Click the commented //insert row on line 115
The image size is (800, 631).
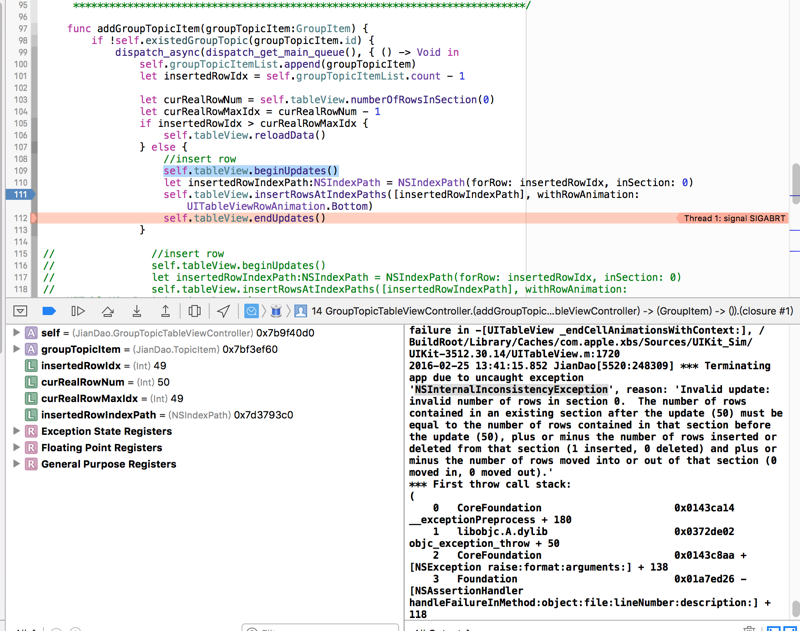coord(187,254)
